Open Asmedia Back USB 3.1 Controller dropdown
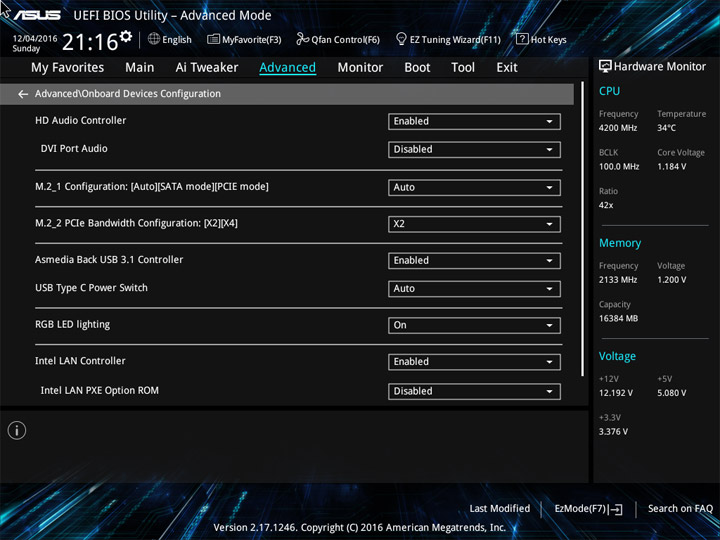This screenshot has height=540, width=720. (474, 260)
